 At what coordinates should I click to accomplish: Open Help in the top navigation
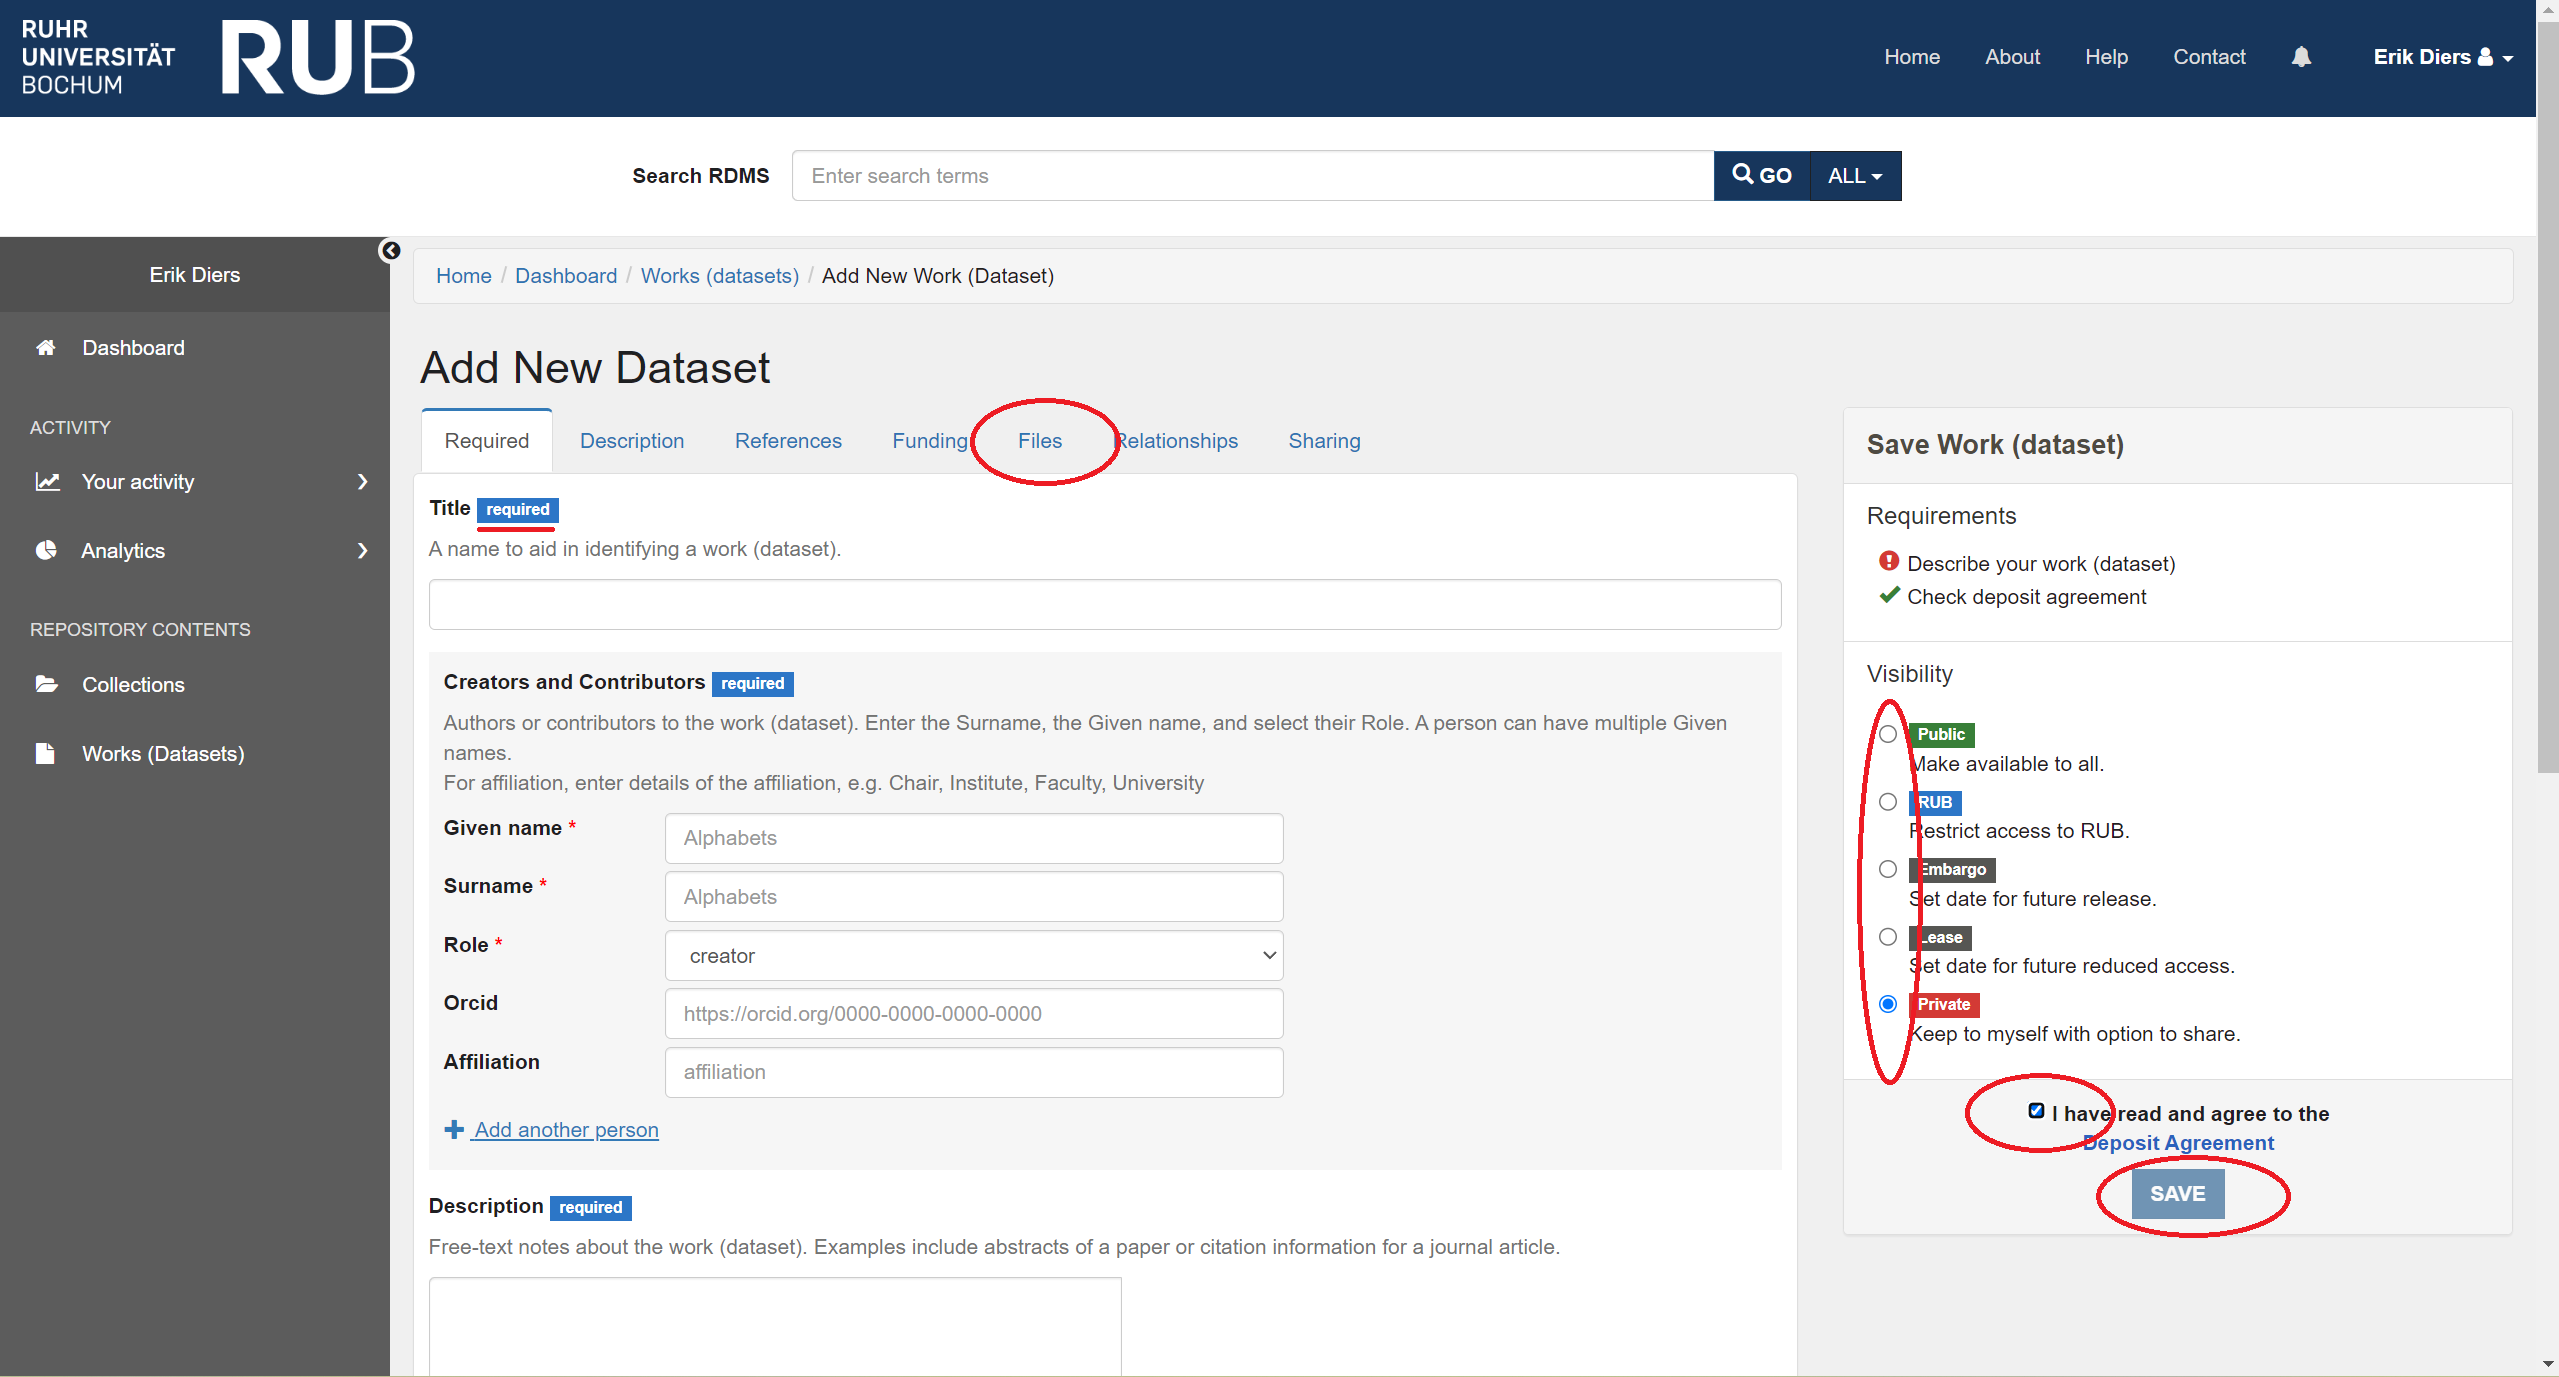point(2107,57)
